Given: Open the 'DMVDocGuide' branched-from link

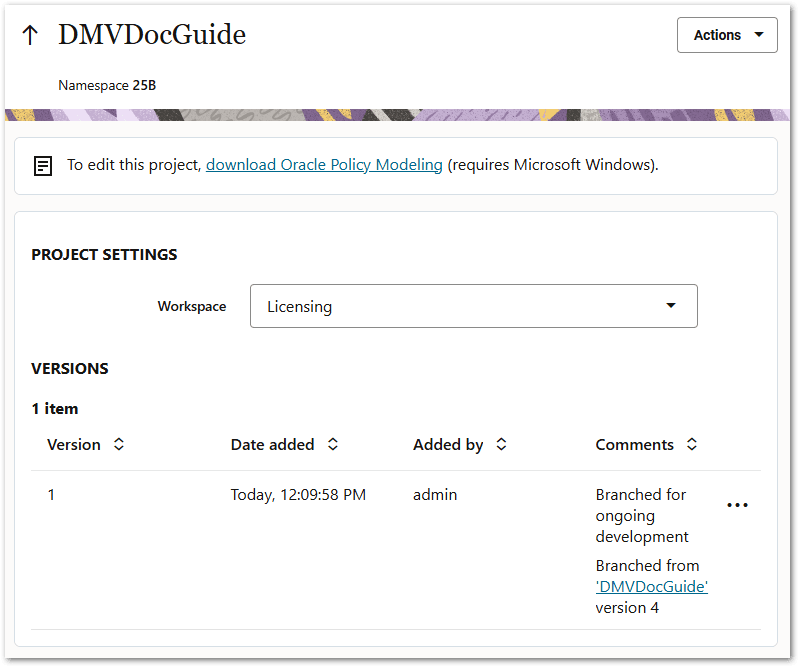Looking at the screenshot, I should (652, 586).
